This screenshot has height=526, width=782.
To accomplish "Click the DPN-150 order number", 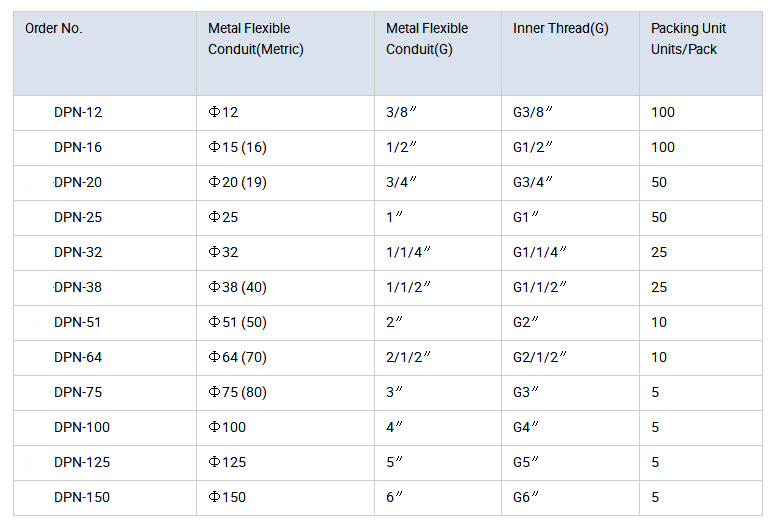I will [82, 497].
